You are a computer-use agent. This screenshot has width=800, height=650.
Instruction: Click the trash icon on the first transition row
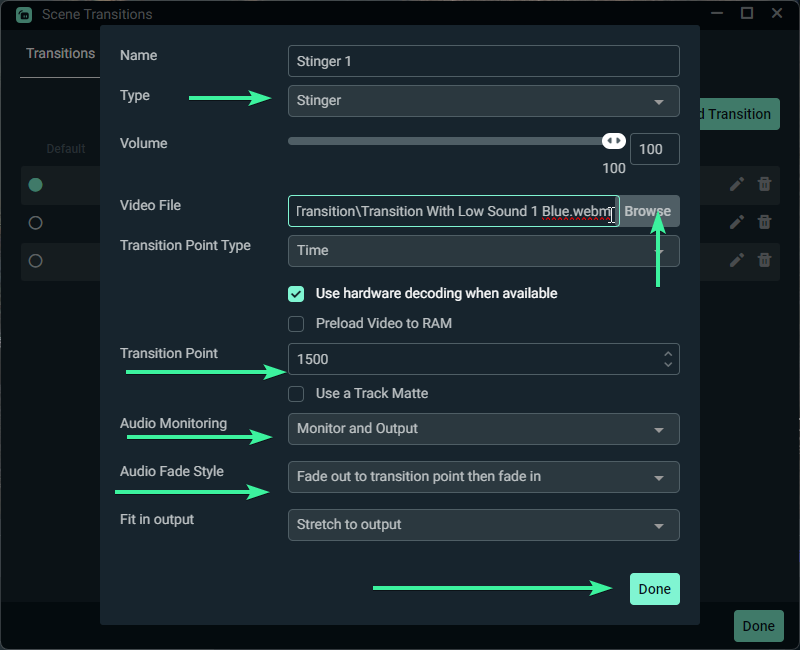click(x=764, y=184)
